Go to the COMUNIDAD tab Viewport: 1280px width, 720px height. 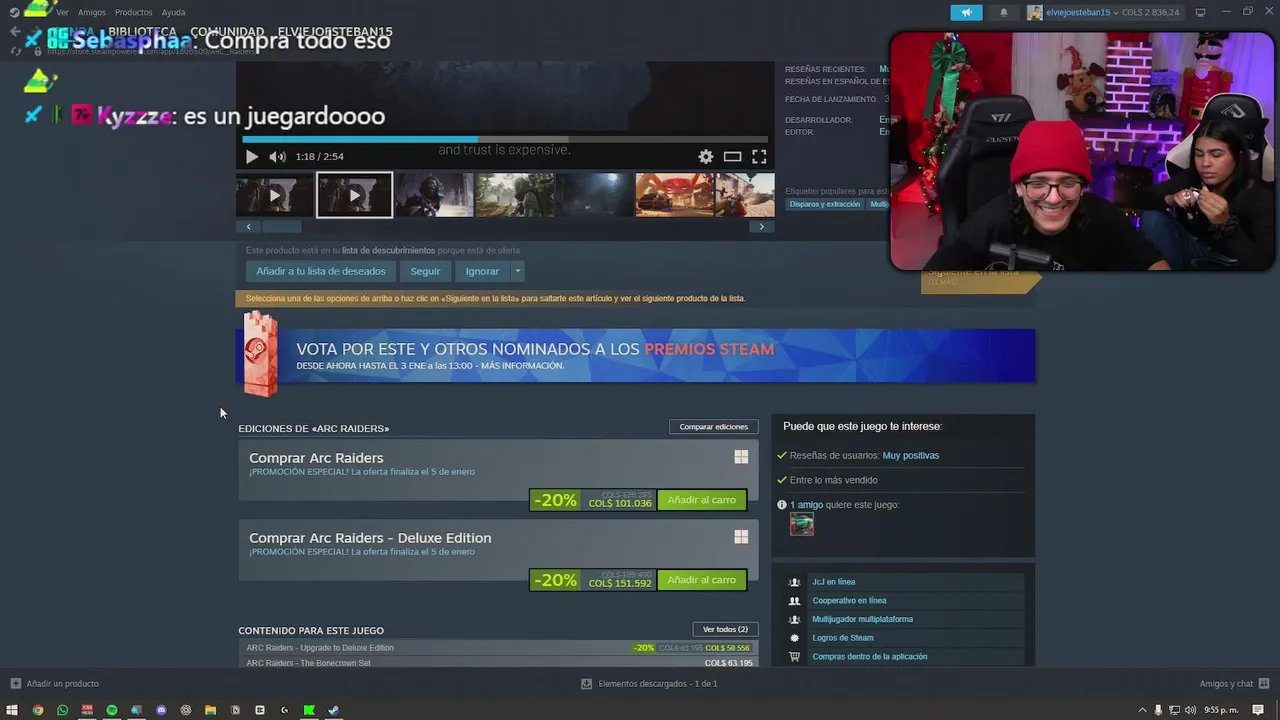[x=227, y=32]
